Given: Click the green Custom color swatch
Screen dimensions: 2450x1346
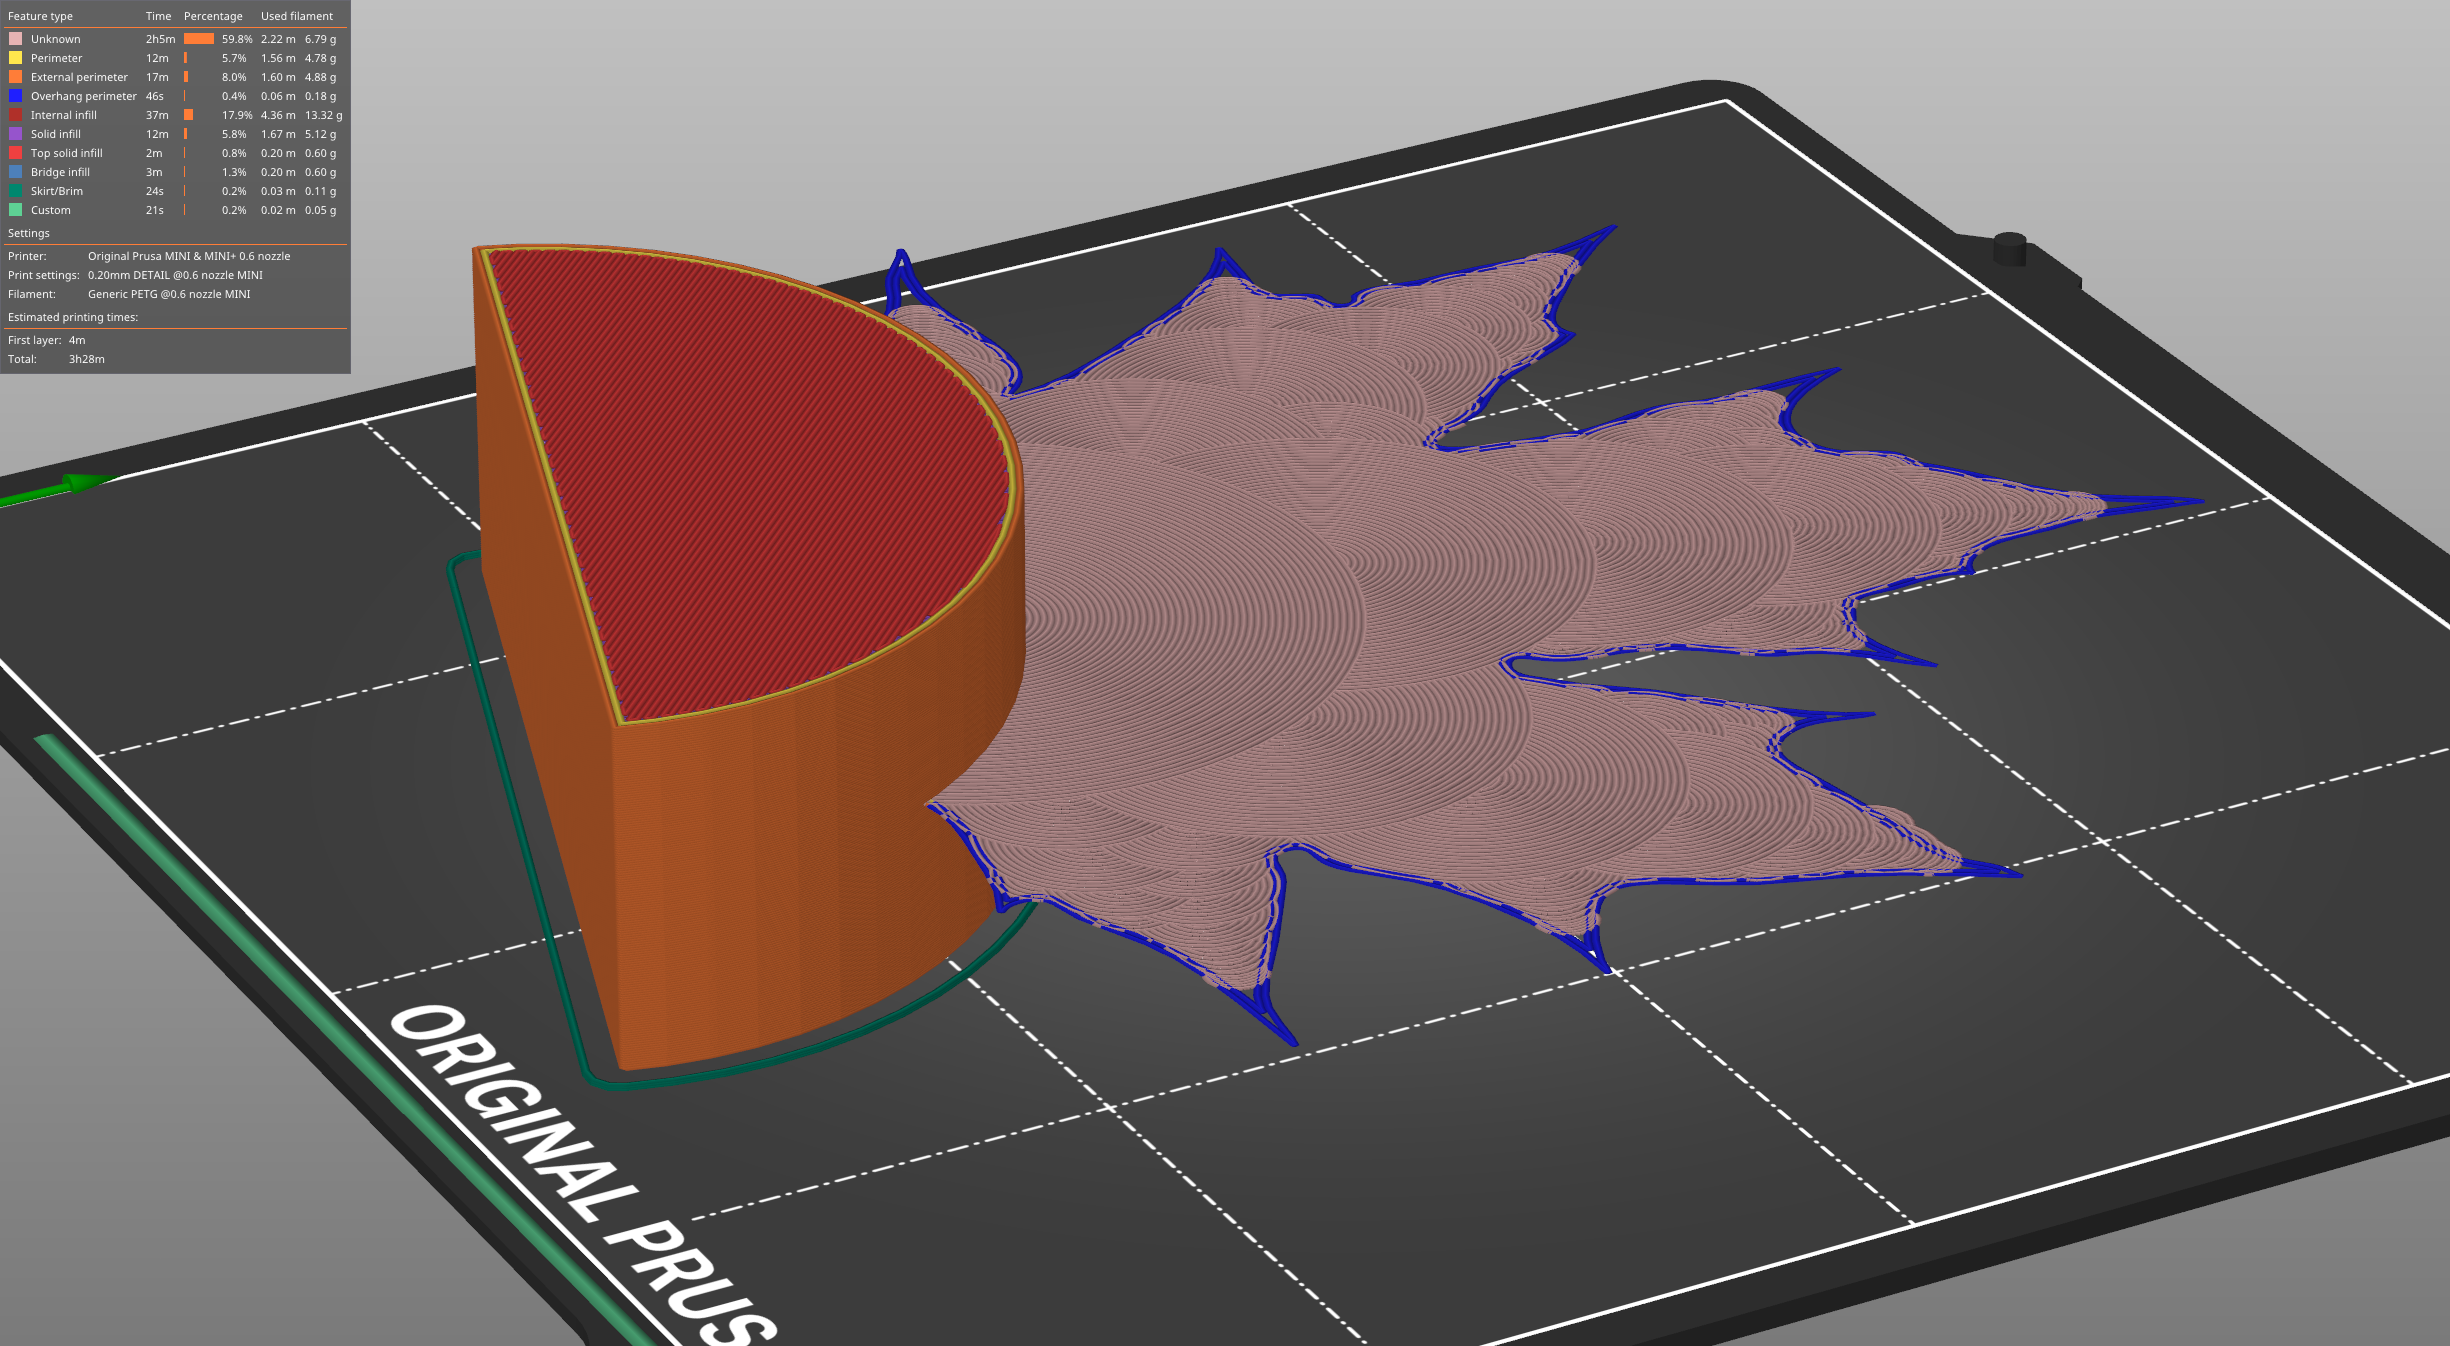Looking at the screenshot, I should (14, 209).
